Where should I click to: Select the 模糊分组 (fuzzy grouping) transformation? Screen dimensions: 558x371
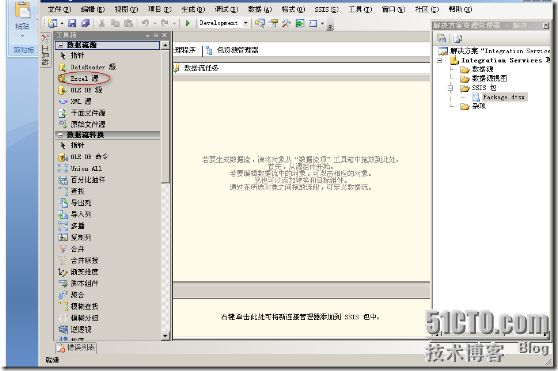(x=79, y=318)
